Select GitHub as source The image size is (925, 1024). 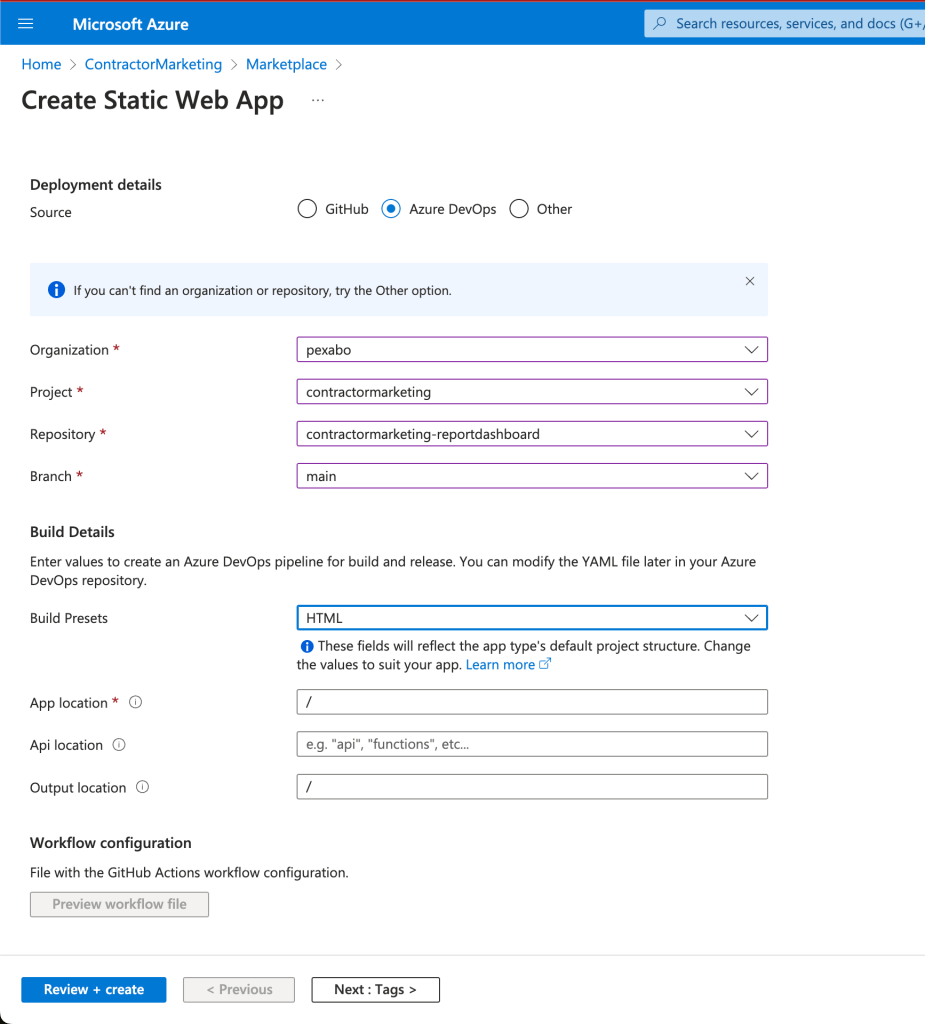307,209
